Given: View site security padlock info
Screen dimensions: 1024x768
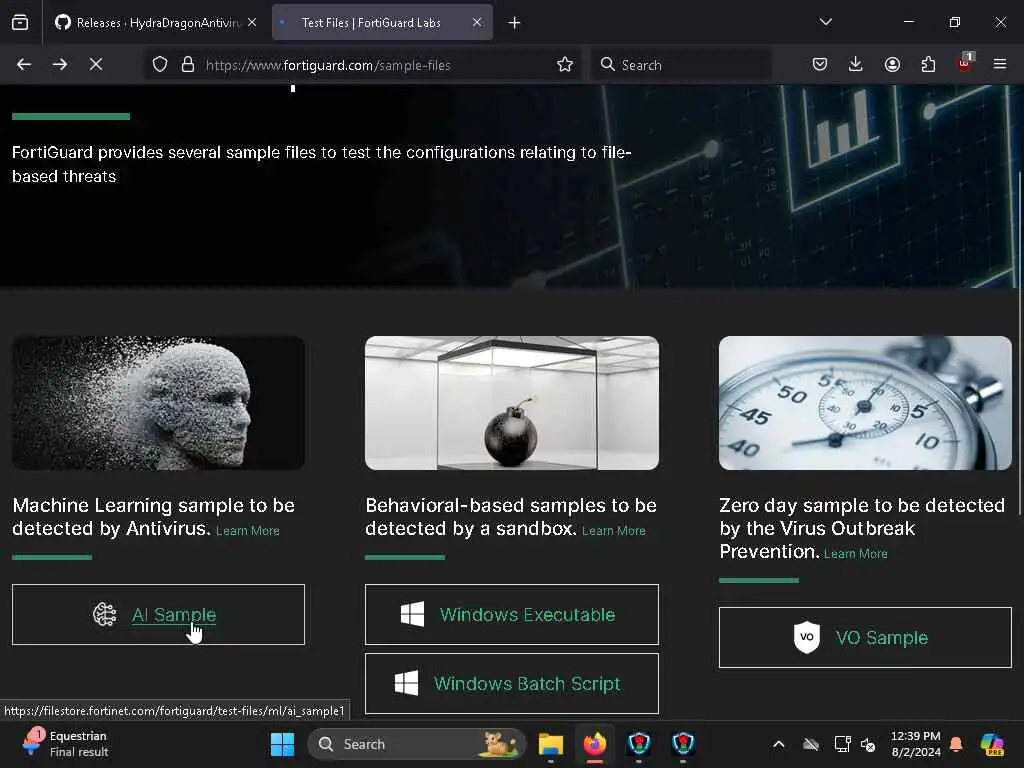Looking at the screenshot, I should [x=188, y=65].
